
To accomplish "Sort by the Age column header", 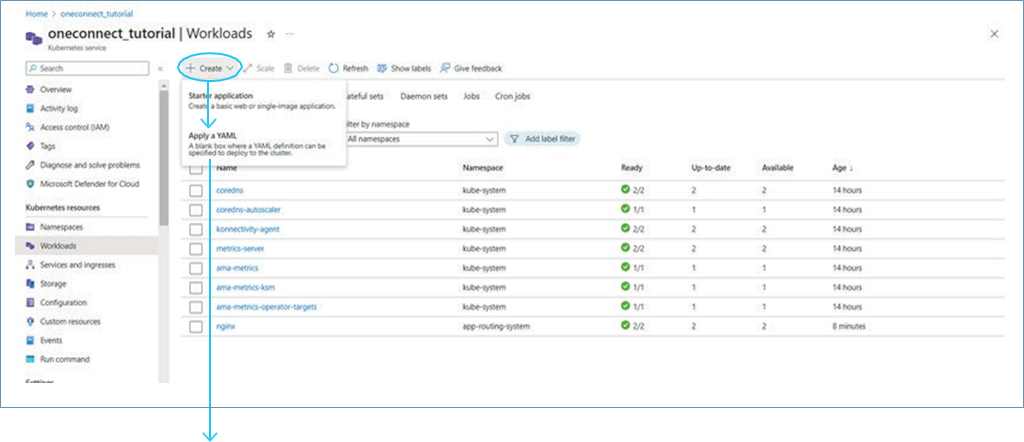I will (842, 168).
